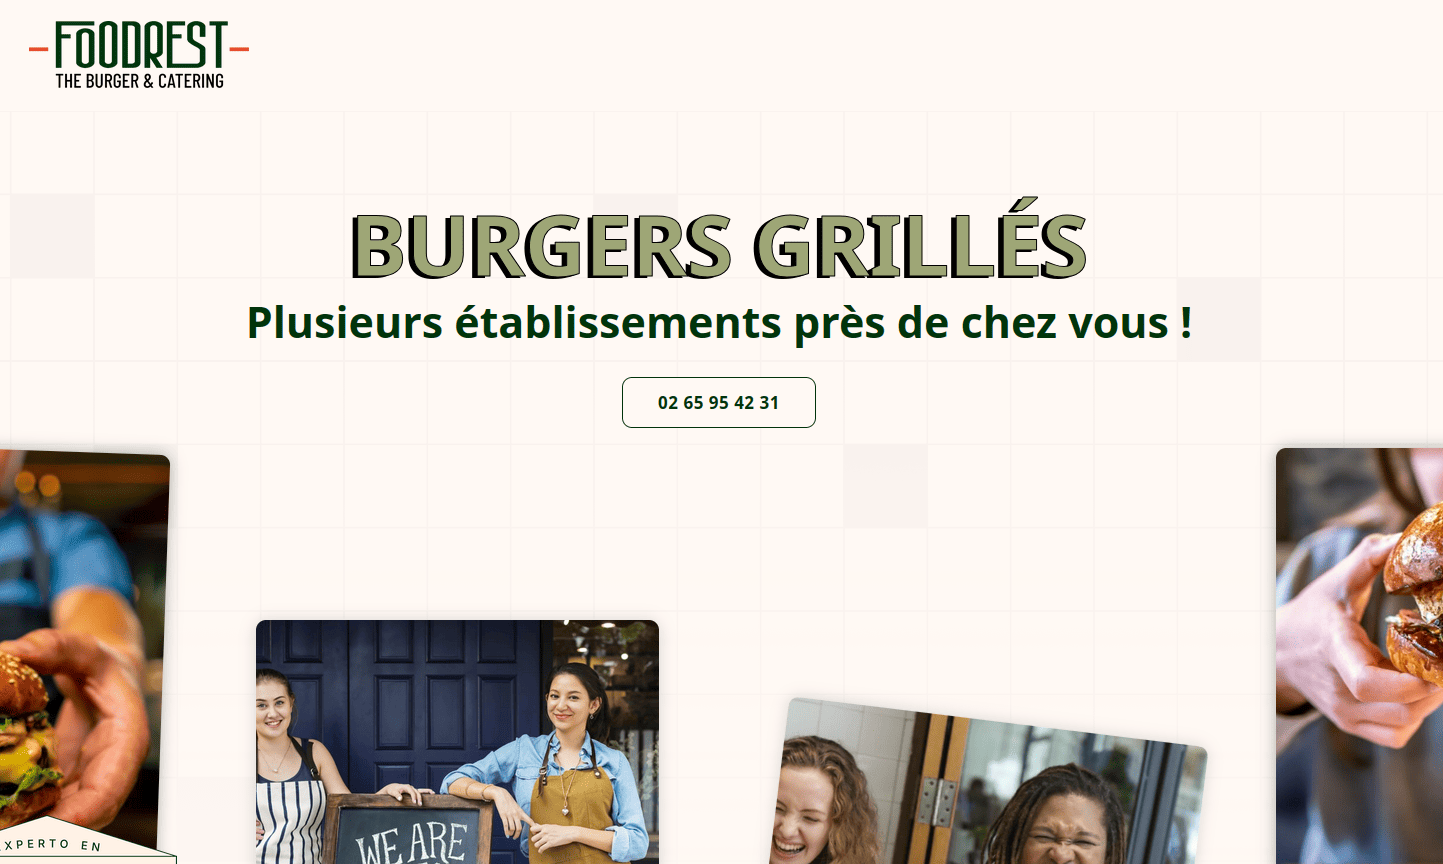1443x864 pixels.
Task: Open the hand-holding-burger photo on the right
Action: pos(1360,656)
